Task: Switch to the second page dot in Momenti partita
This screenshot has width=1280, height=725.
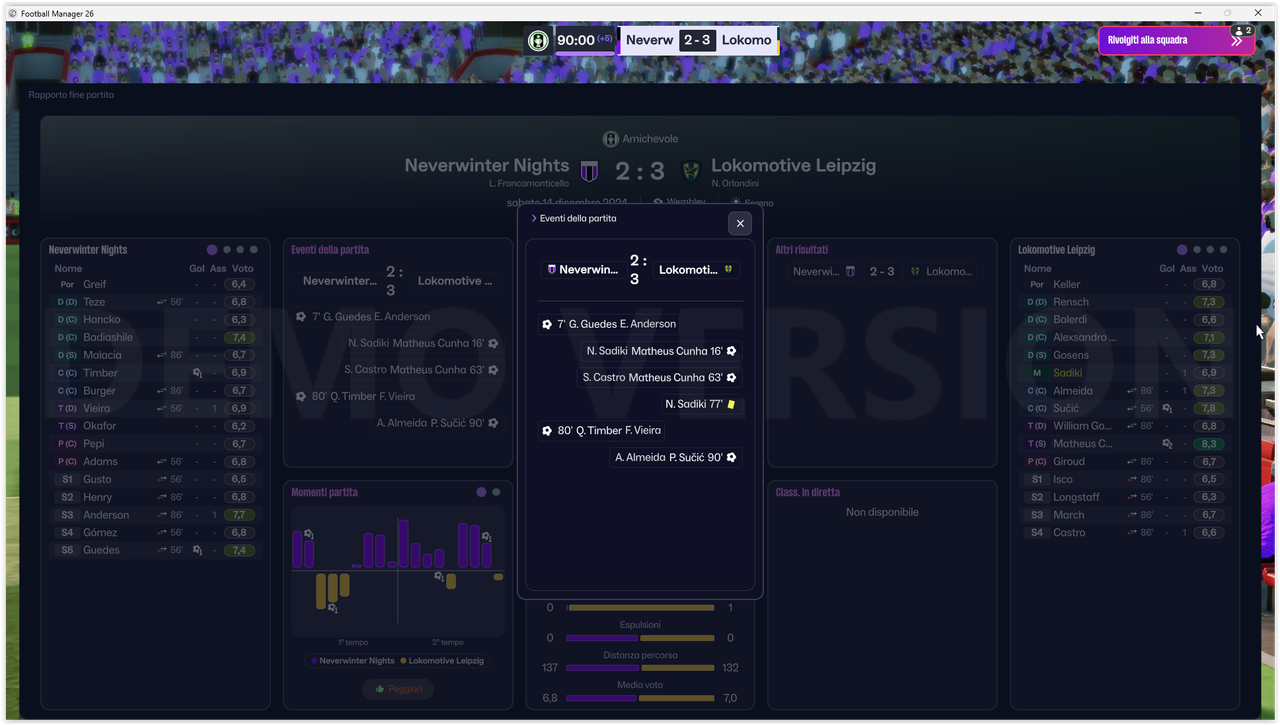Action: pos(496,492)
